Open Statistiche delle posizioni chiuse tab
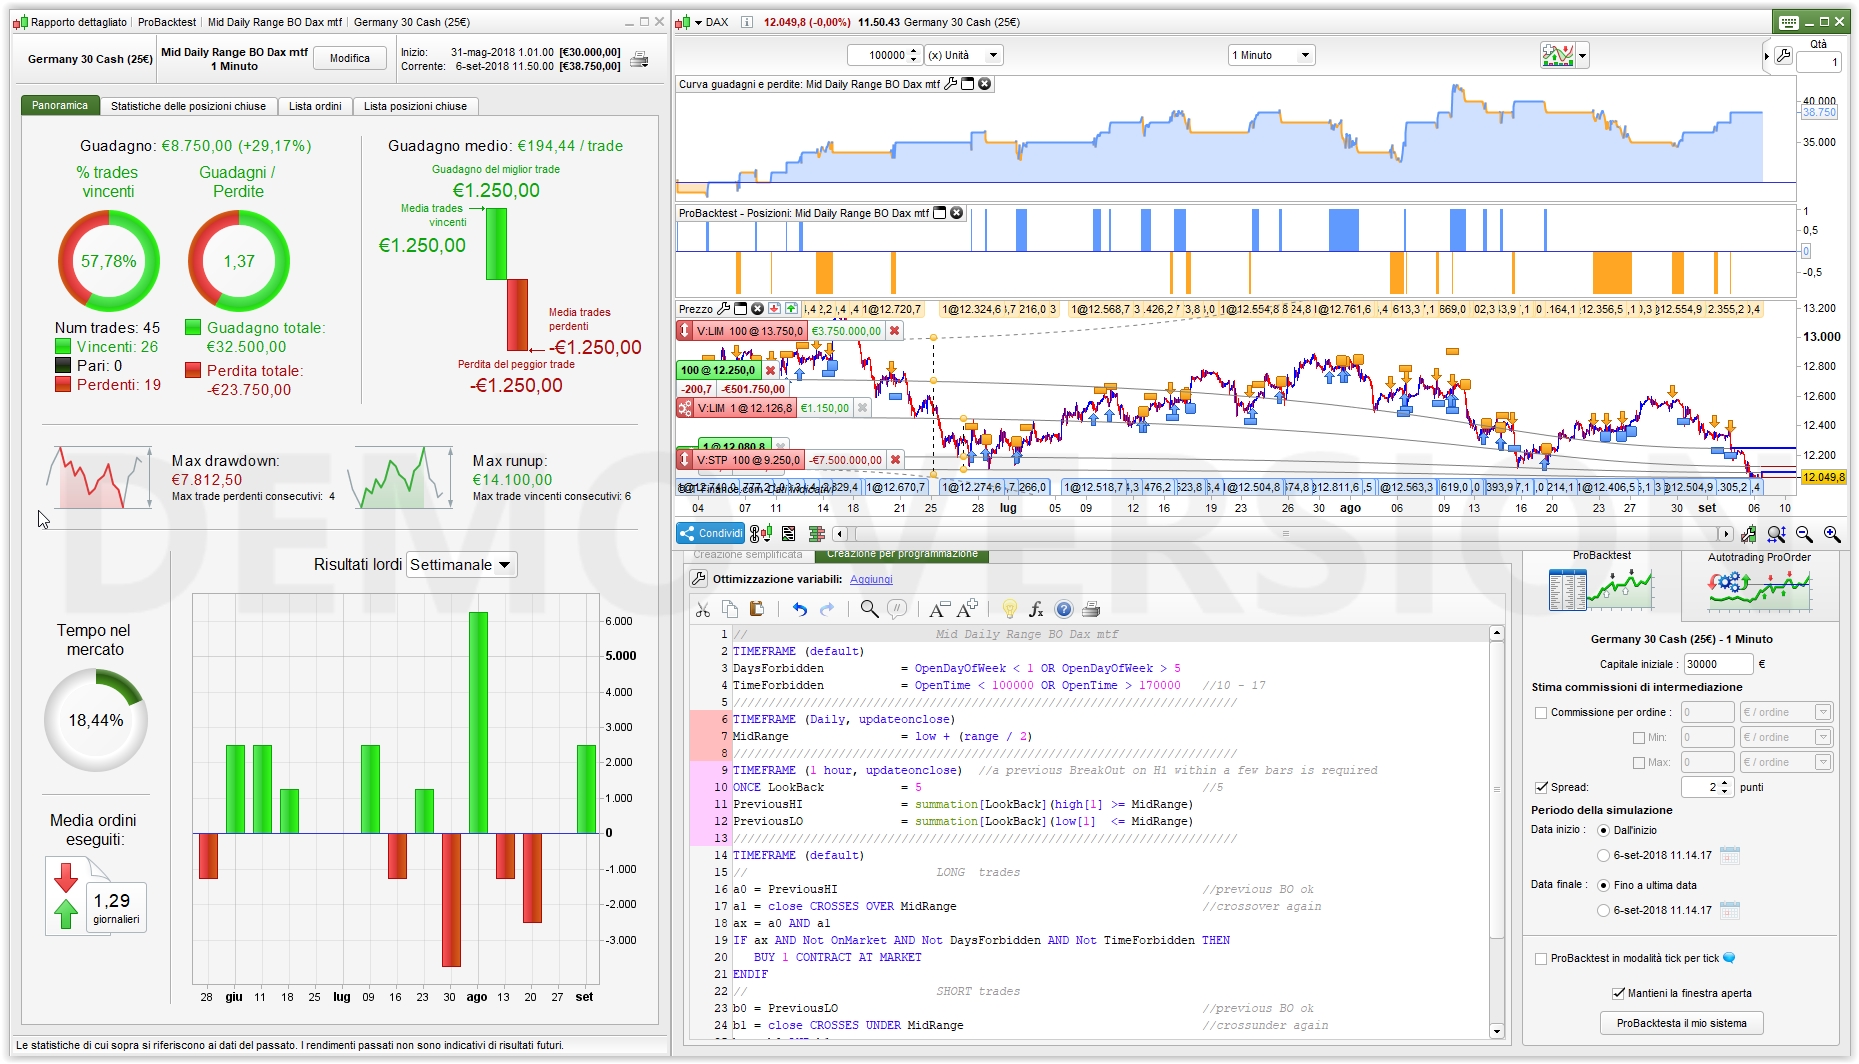 (188, 106)
